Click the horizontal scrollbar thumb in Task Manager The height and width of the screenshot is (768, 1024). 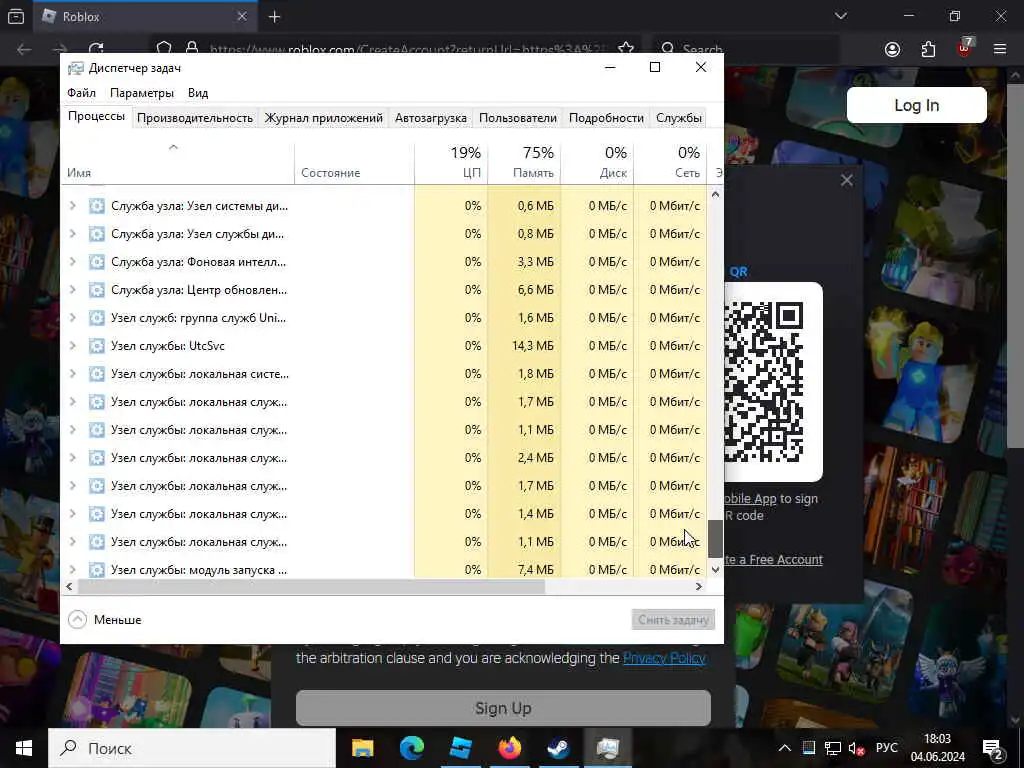click(x=311, y=586)
